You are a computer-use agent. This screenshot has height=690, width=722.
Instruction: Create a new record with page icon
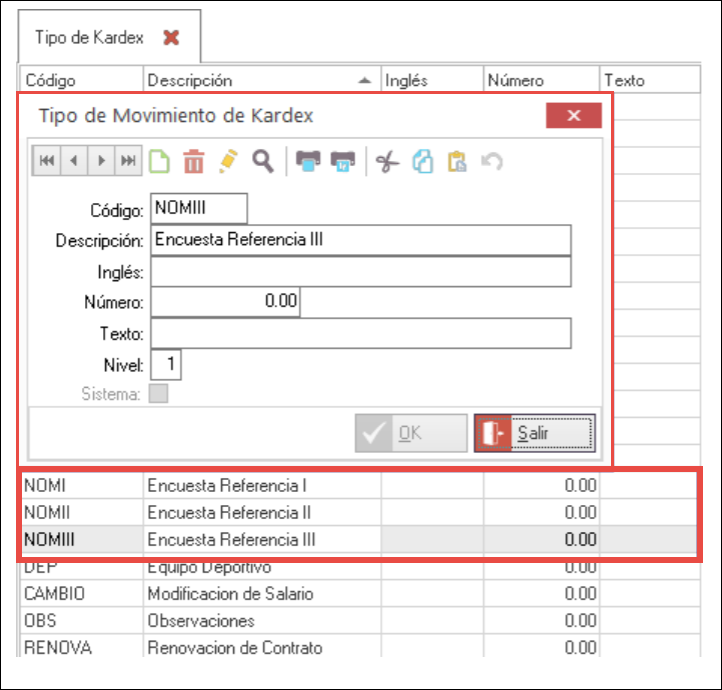[159, 161]
